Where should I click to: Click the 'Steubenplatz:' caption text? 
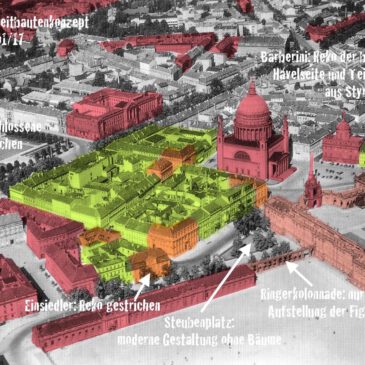[200, 323]
